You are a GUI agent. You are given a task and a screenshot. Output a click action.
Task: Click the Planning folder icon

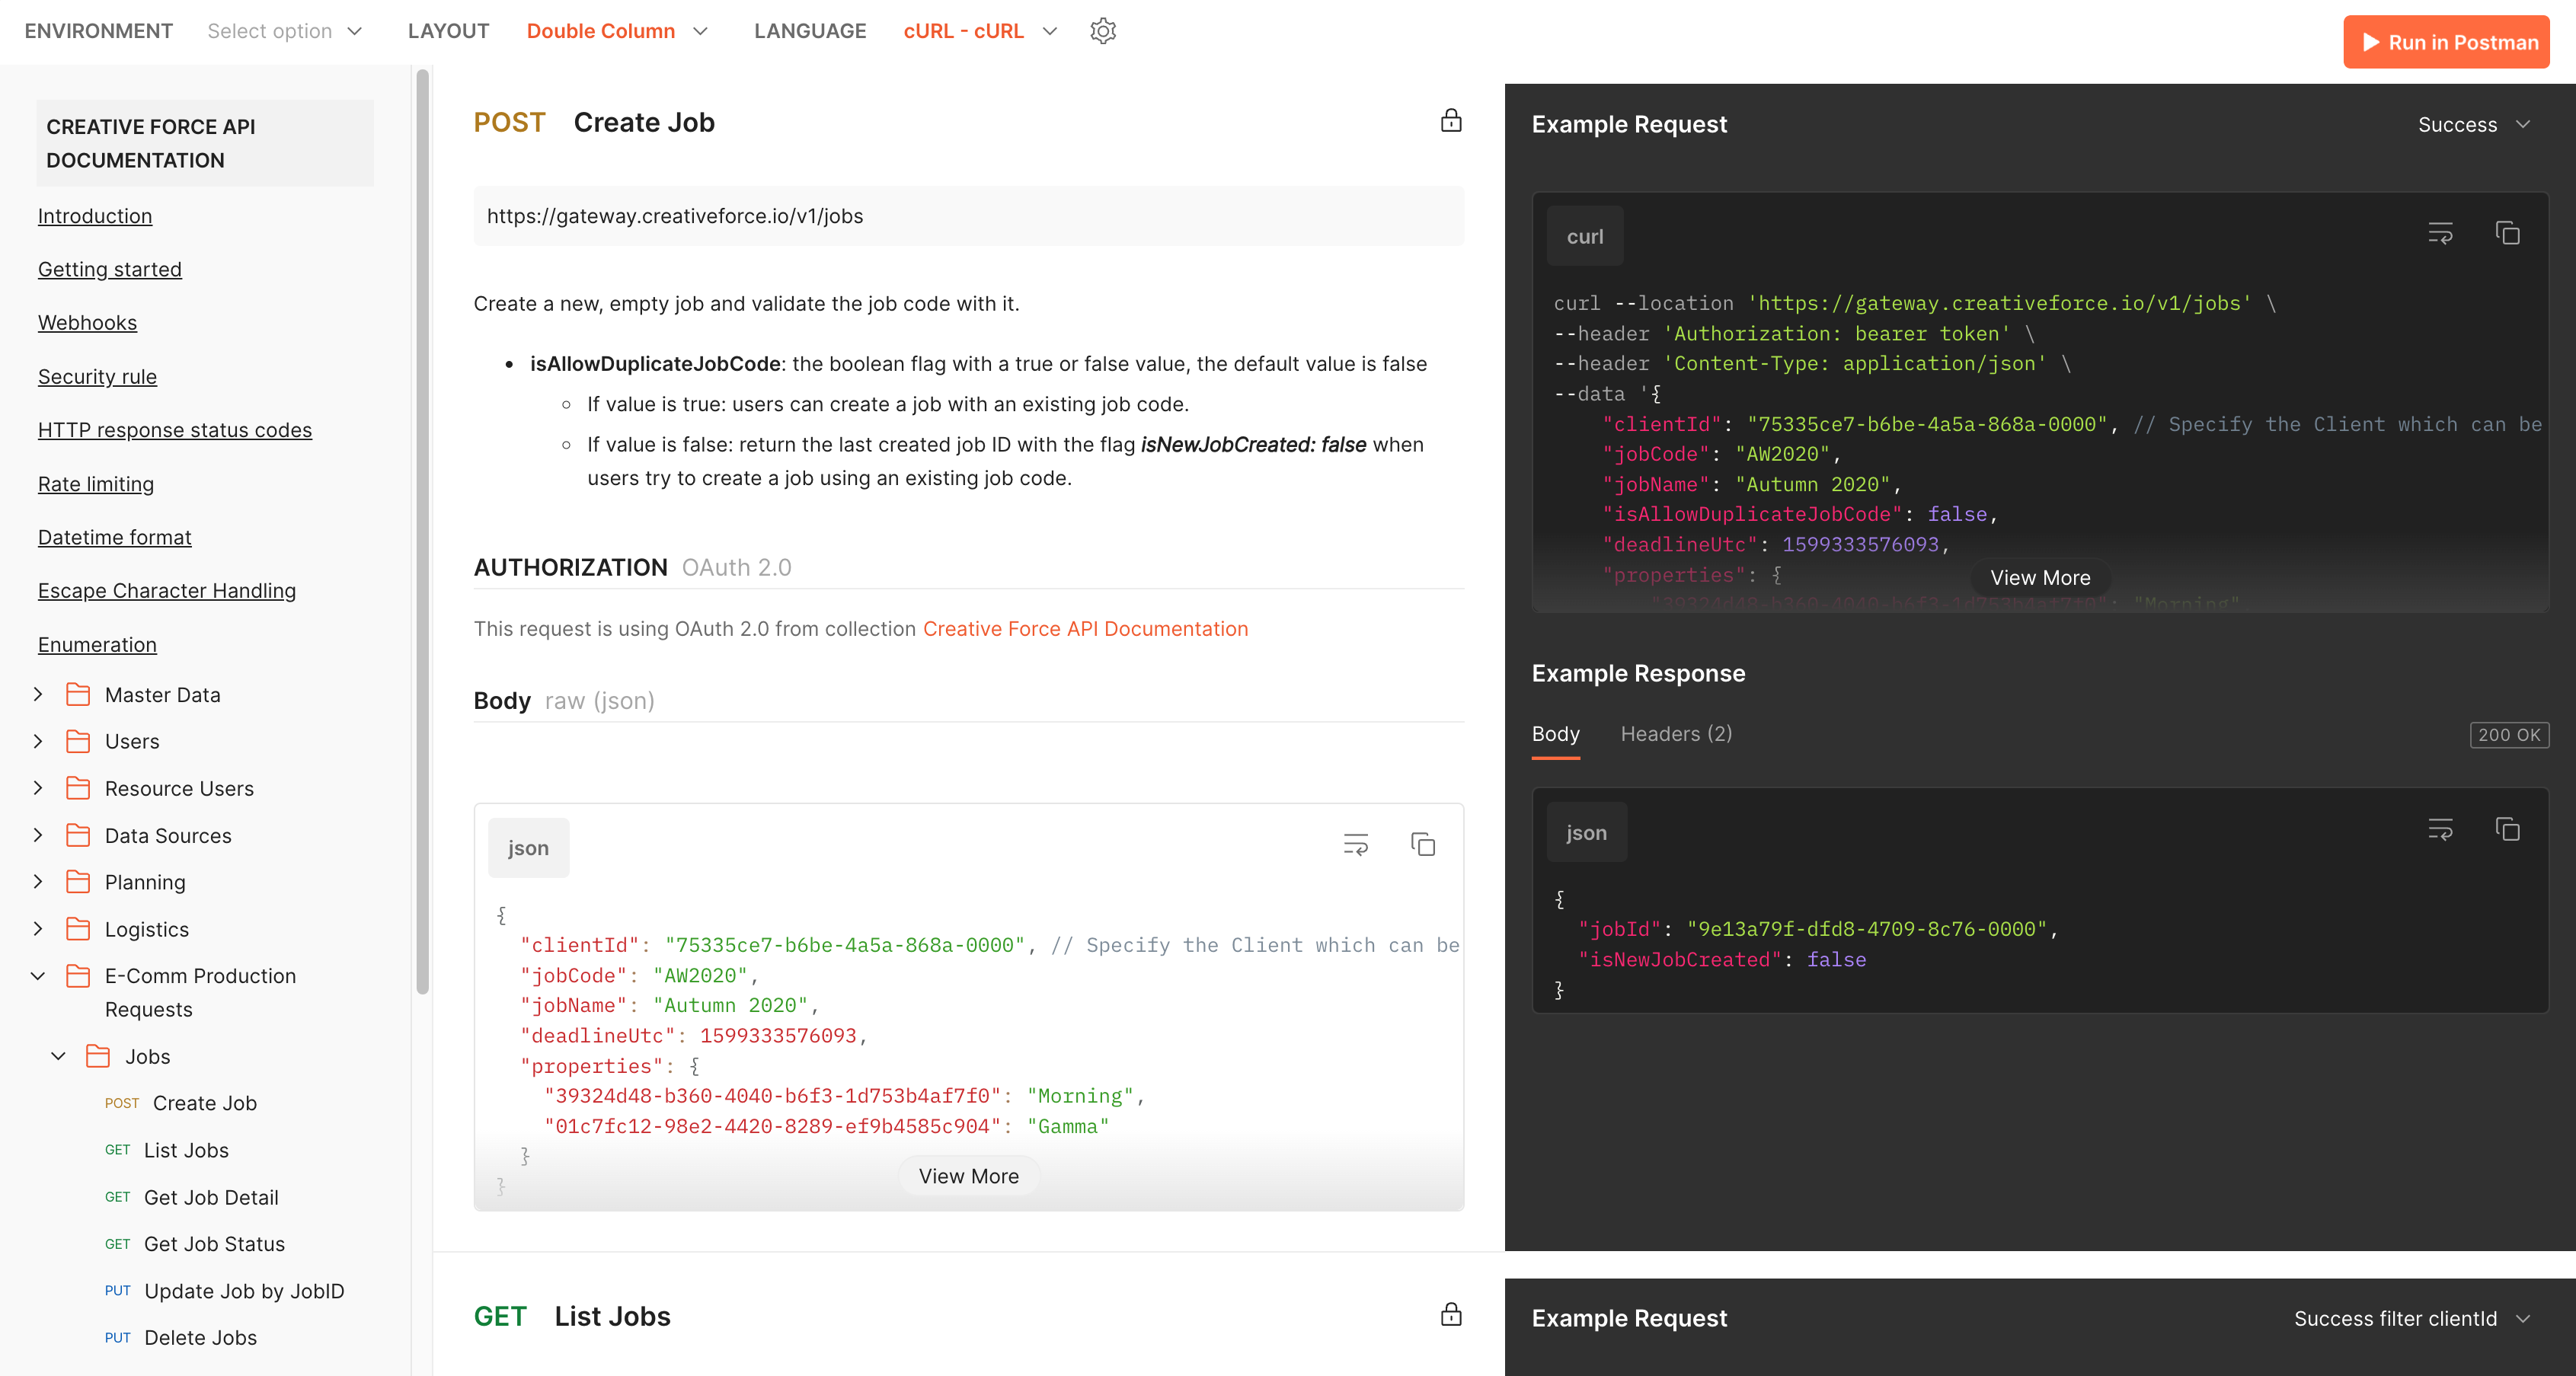[79, 882]
